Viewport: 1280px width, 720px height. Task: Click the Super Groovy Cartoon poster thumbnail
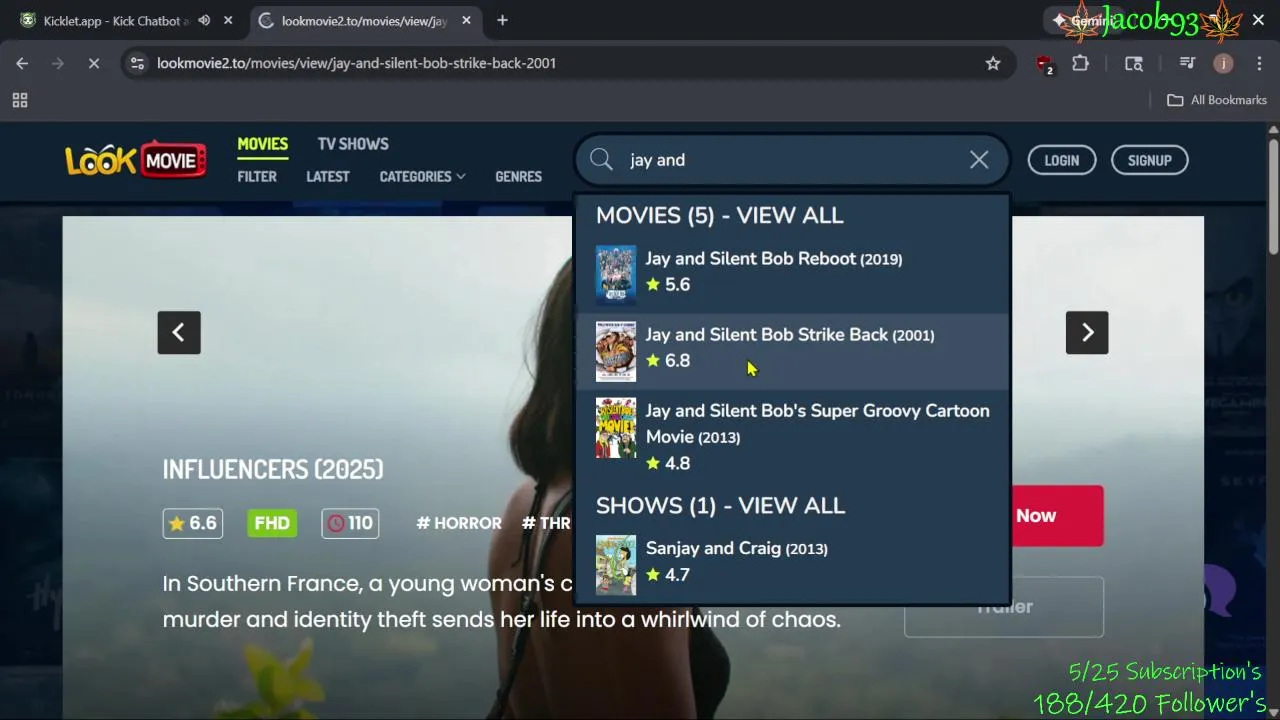(x=616, y=428)
